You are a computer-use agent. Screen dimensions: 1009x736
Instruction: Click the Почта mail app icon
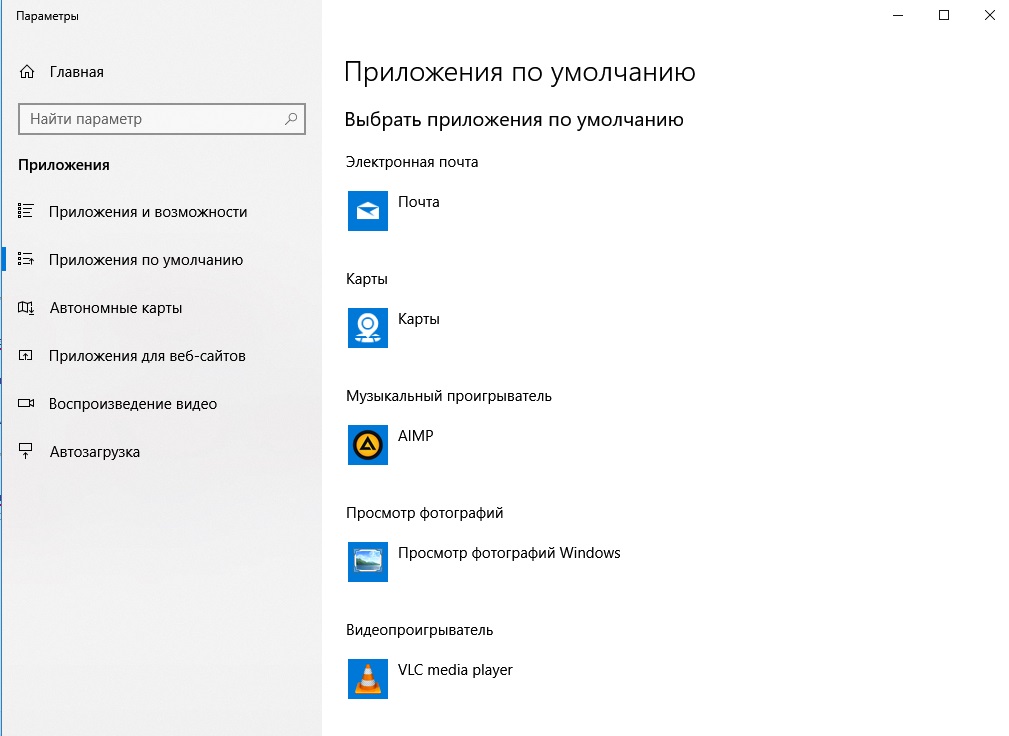click(367, 211)
